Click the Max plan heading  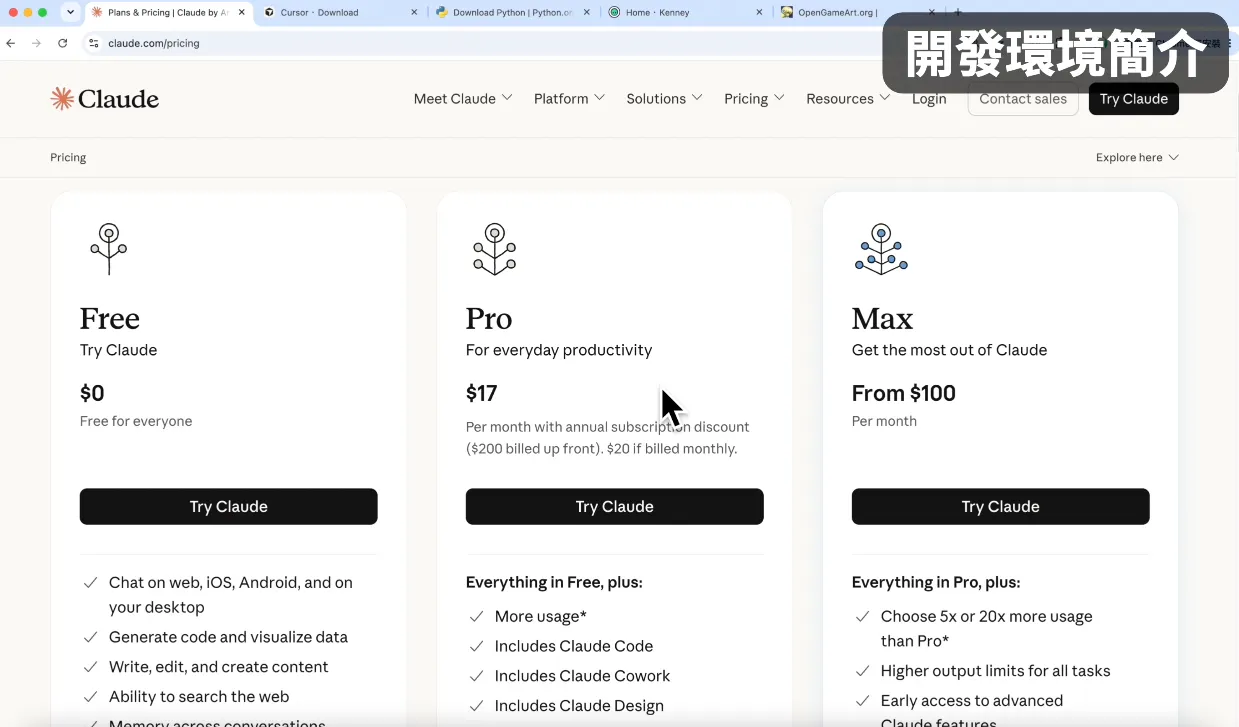882,318
